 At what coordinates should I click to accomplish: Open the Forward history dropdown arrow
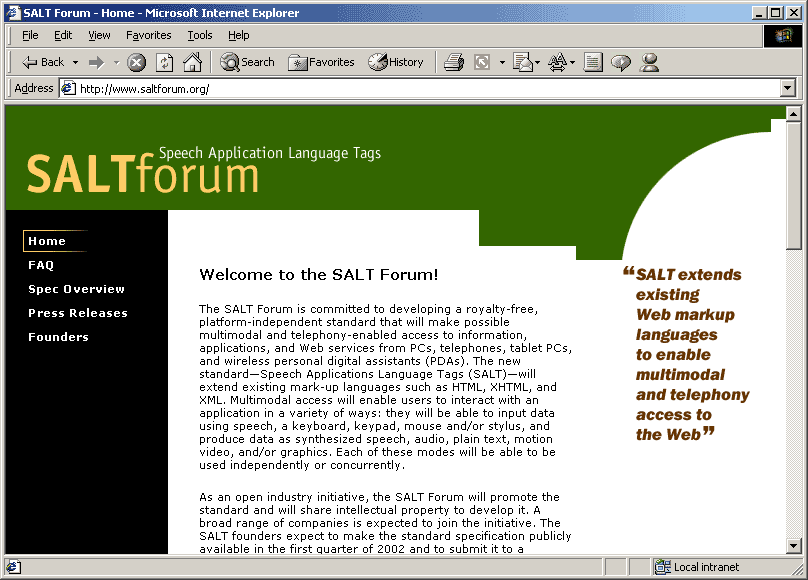coord(116,63)
